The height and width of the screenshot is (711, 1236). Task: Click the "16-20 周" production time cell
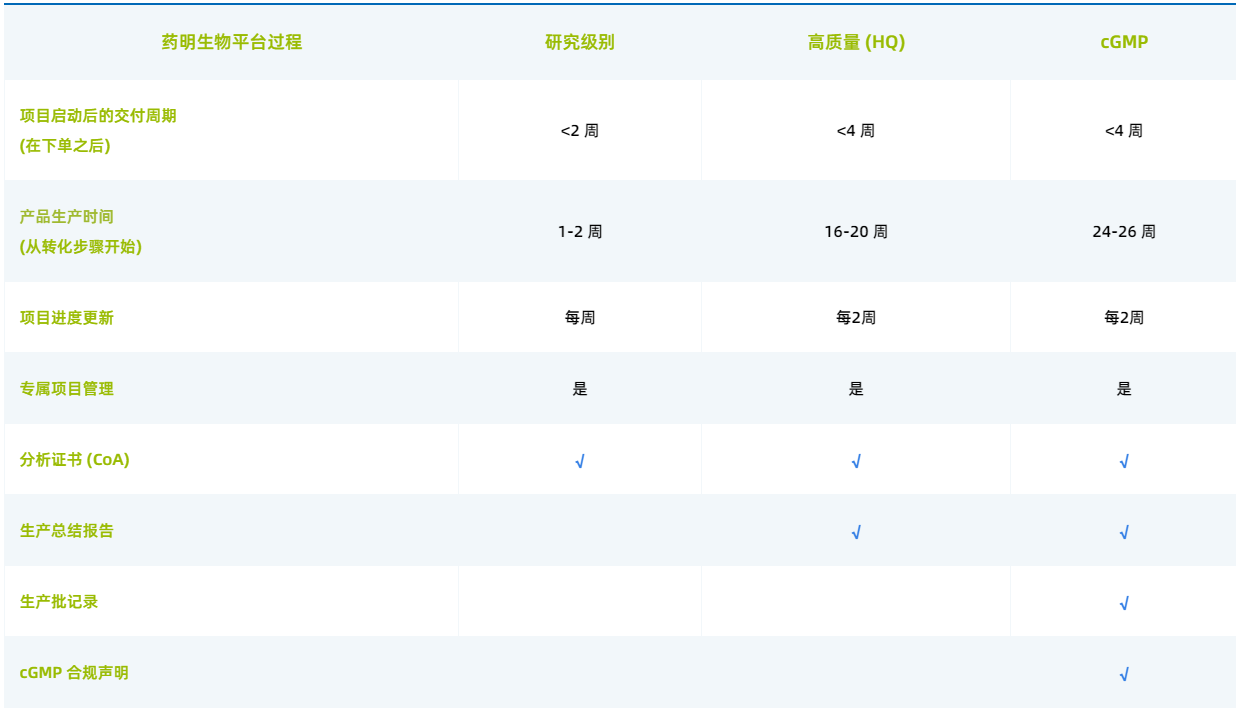point(856,232)
